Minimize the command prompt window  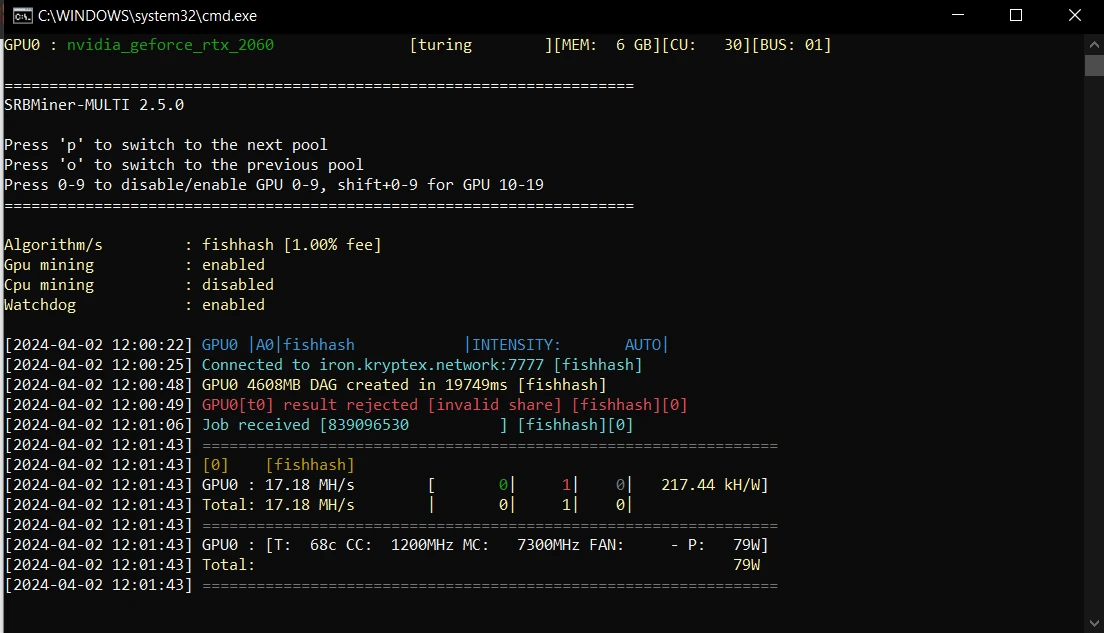pyautogui.click(x=960, y=15)
